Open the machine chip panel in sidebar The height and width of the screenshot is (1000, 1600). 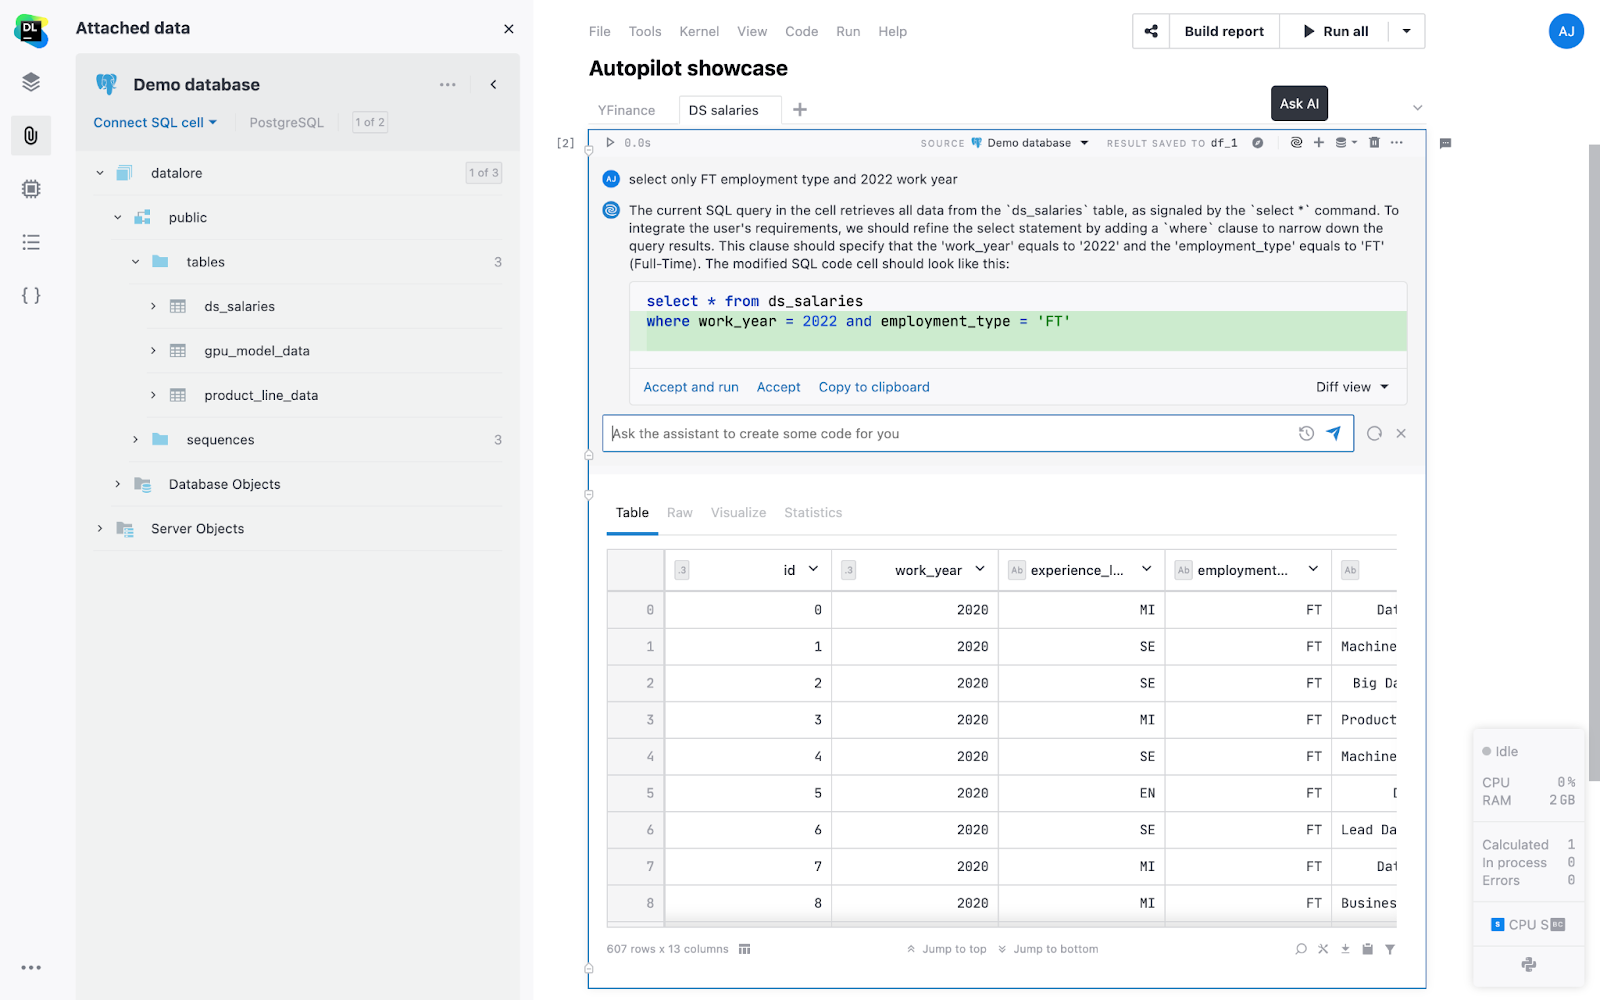point(31,188)
